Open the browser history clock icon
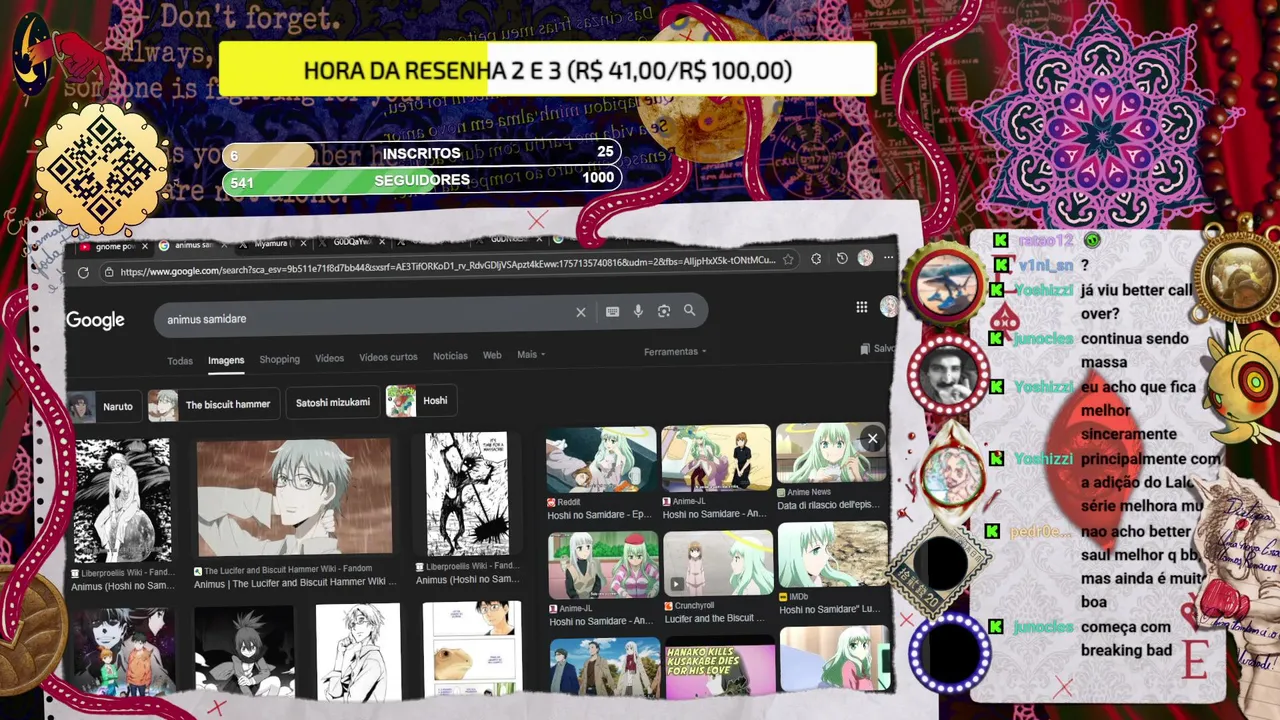This screenshot has width=1280, height=720. click(842, 258)
